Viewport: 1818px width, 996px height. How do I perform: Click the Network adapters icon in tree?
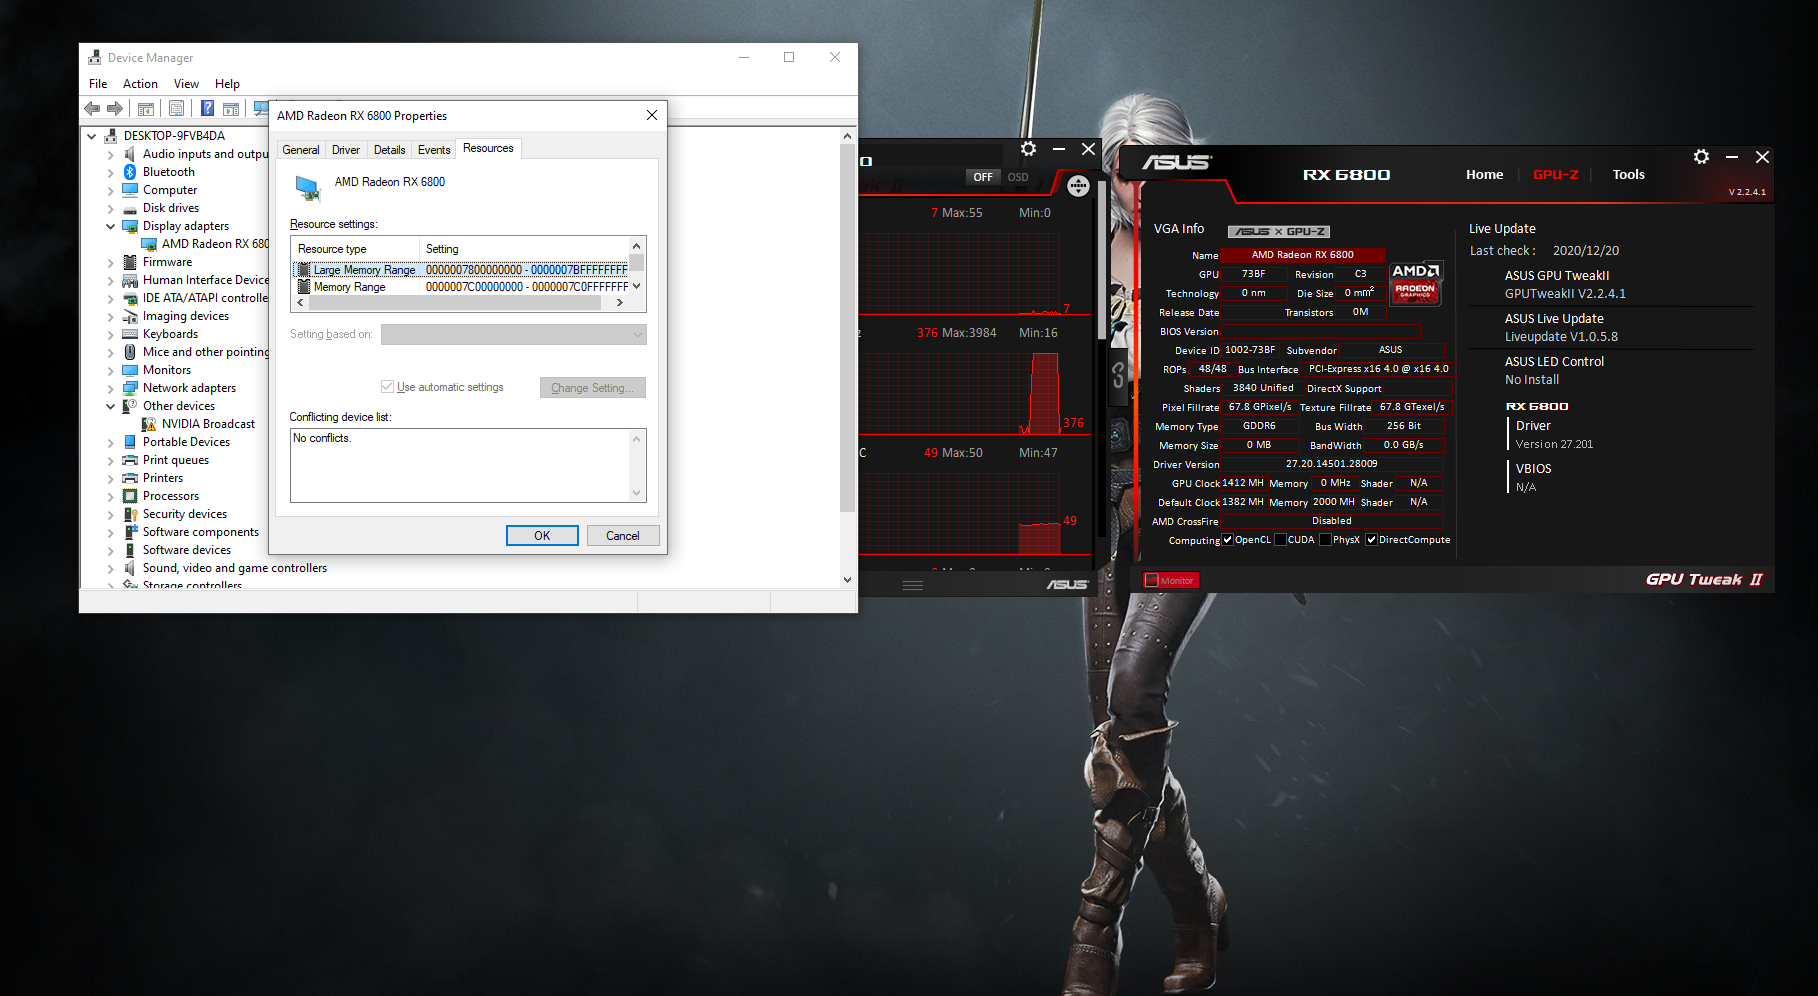130,388
